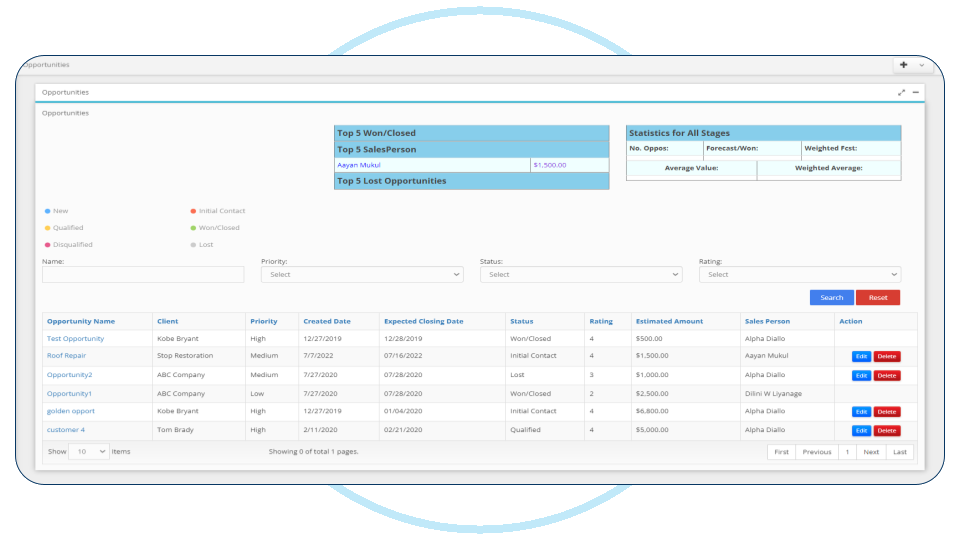This screenshot has width=960, height=540.
Task: Toggle the Initial Contact legend item
Action: click(x=217, y=211)
